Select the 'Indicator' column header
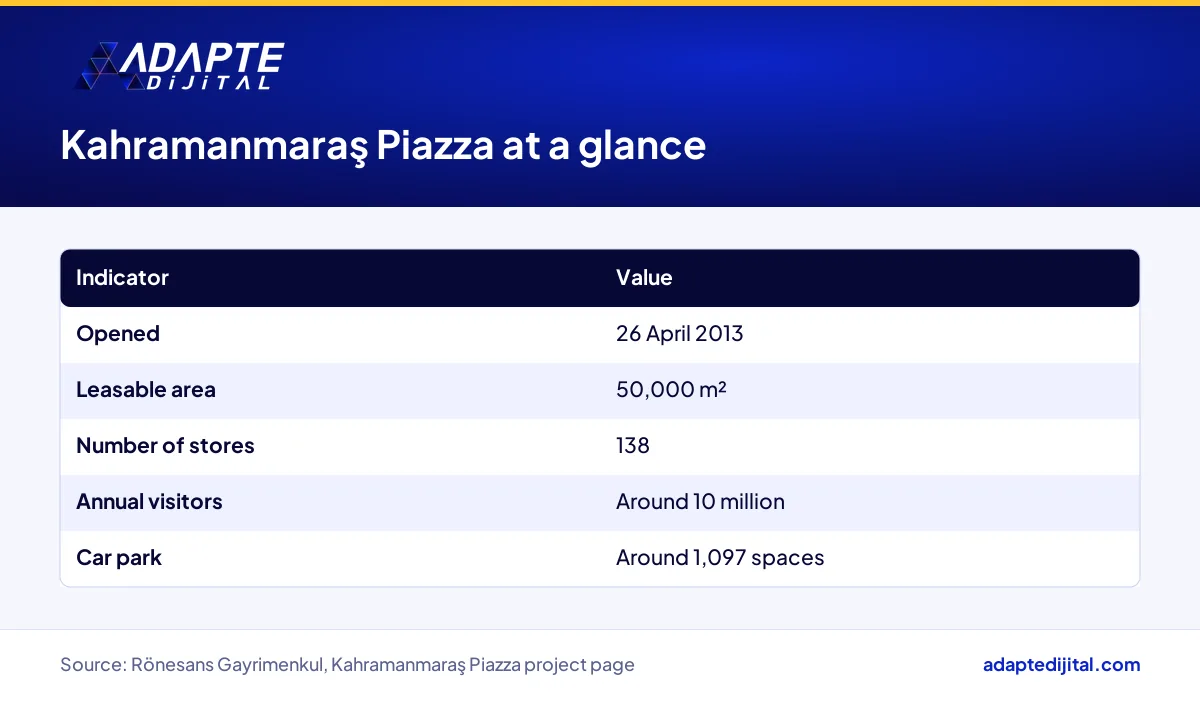 (x=122, y=278)
